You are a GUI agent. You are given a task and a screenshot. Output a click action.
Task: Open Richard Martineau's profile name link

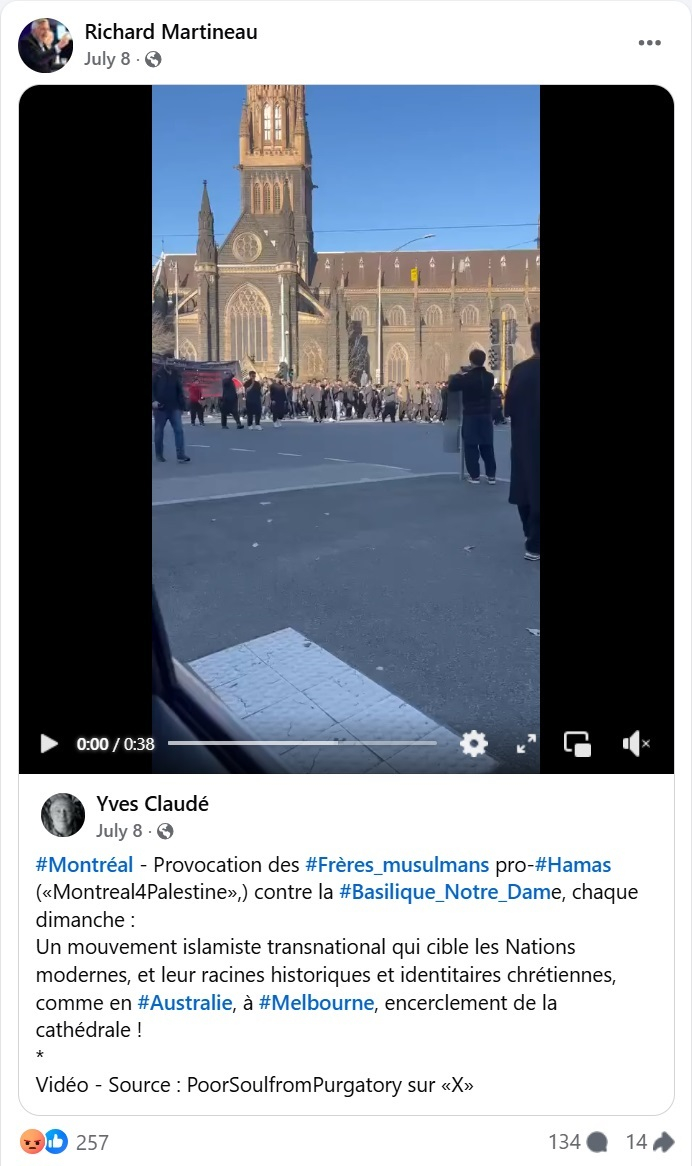(x=171, y=32)
